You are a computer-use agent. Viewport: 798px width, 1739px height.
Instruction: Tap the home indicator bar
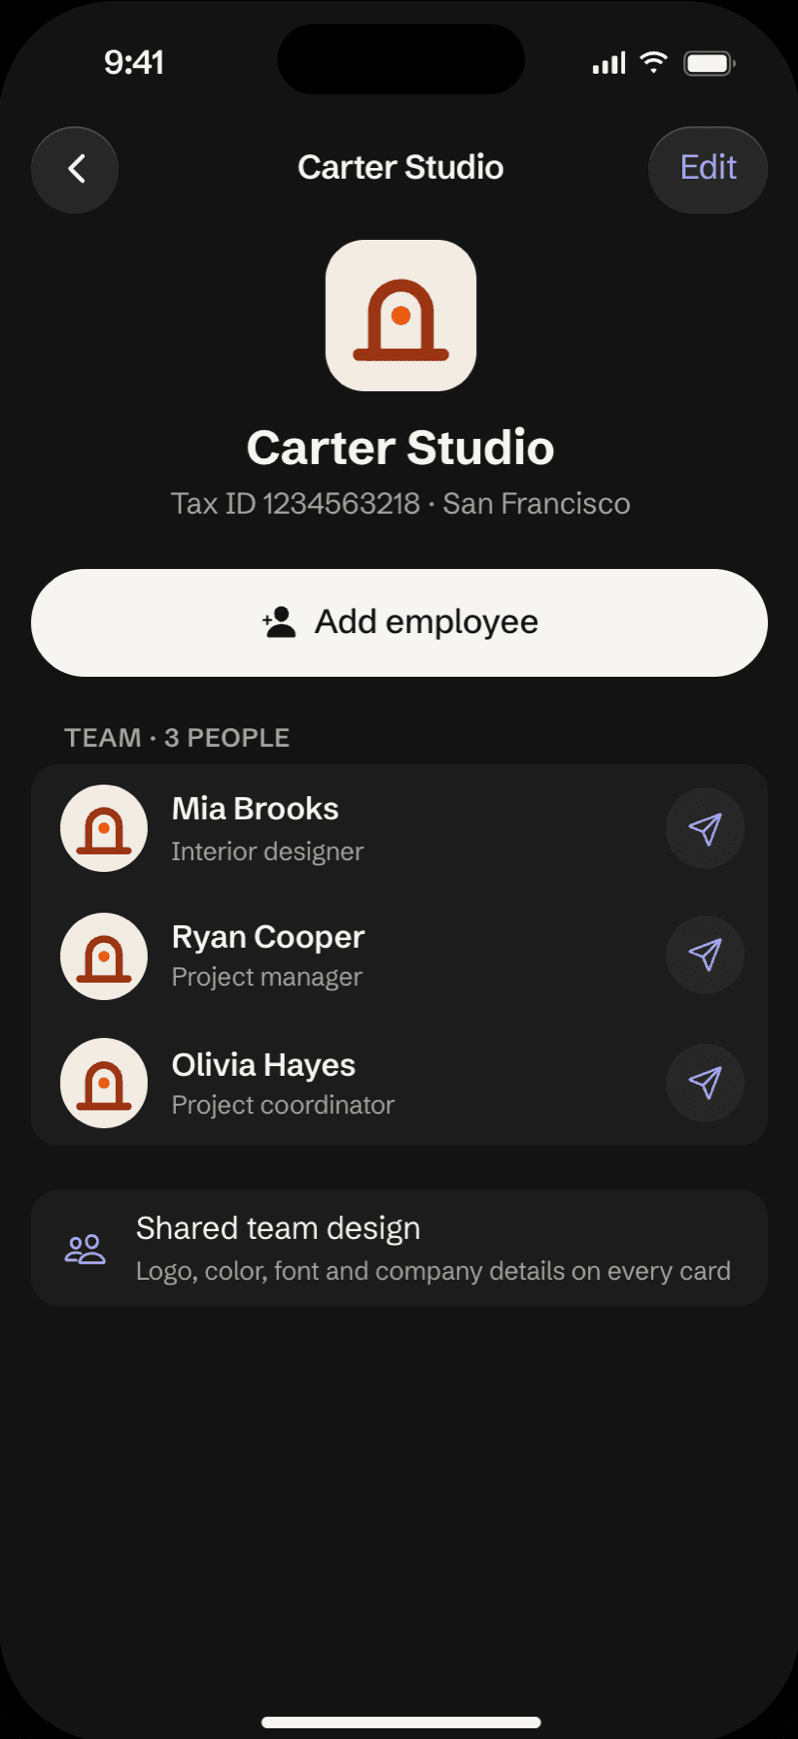(x=401, y=1722)
